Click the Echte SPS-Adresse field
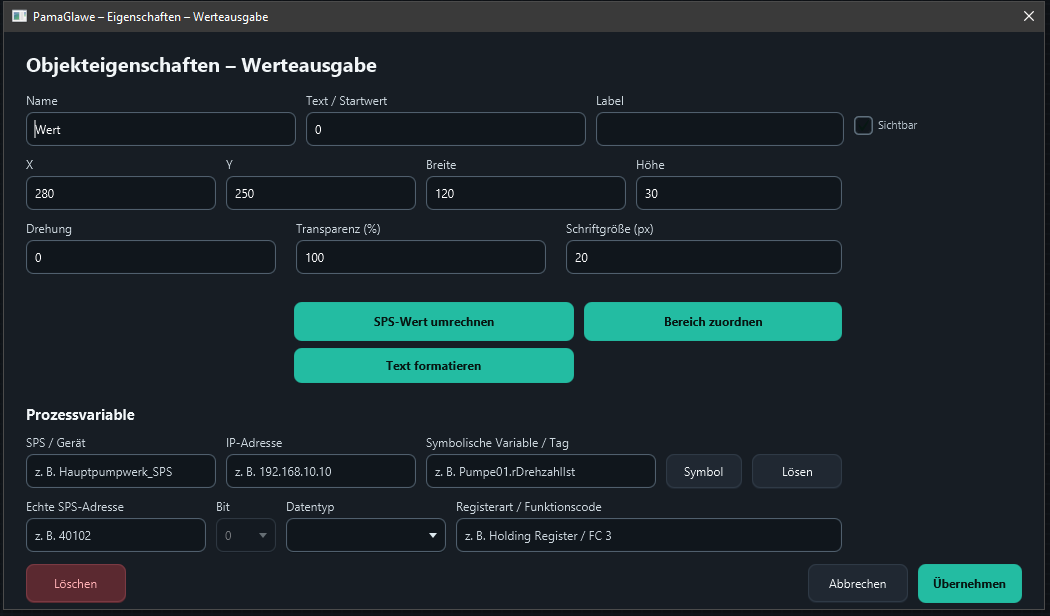 [x=116, y=535]
